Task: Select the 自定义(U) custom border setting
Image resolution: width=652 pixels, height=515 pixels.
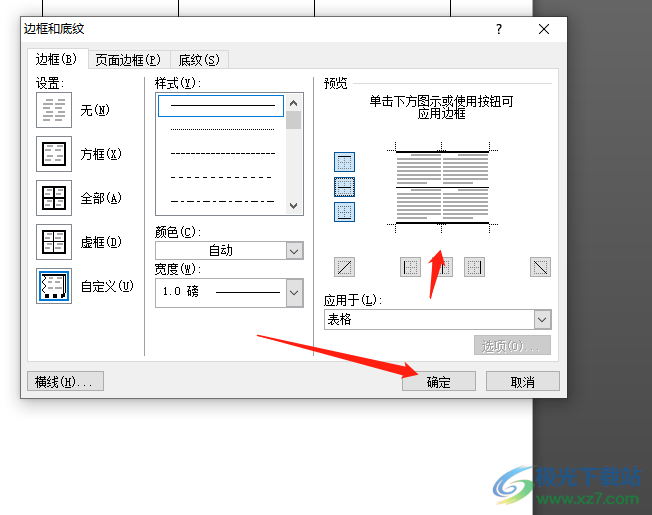Action: click(54, 286)
